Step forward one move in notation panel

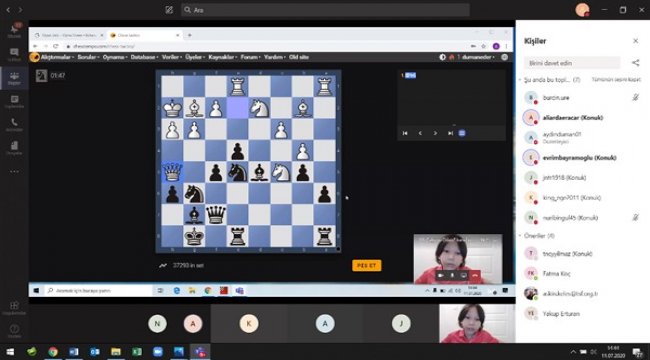pos(435,133)
